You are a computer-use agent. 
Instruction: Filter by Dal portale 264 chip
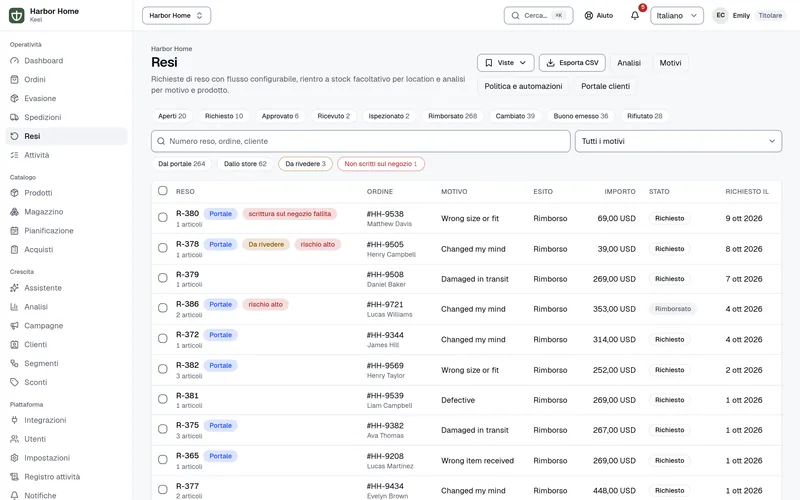point(182,164)
